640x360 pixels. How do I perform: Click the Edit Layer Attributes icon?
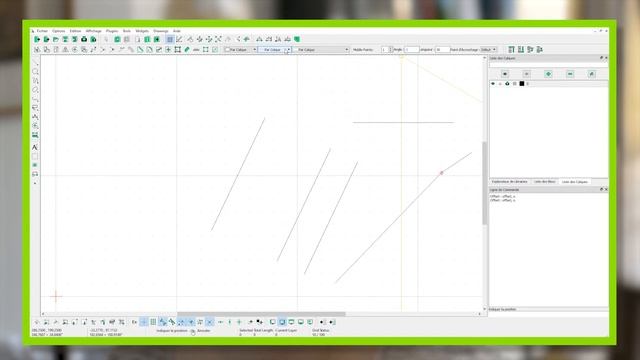click(x=592, y=74)
